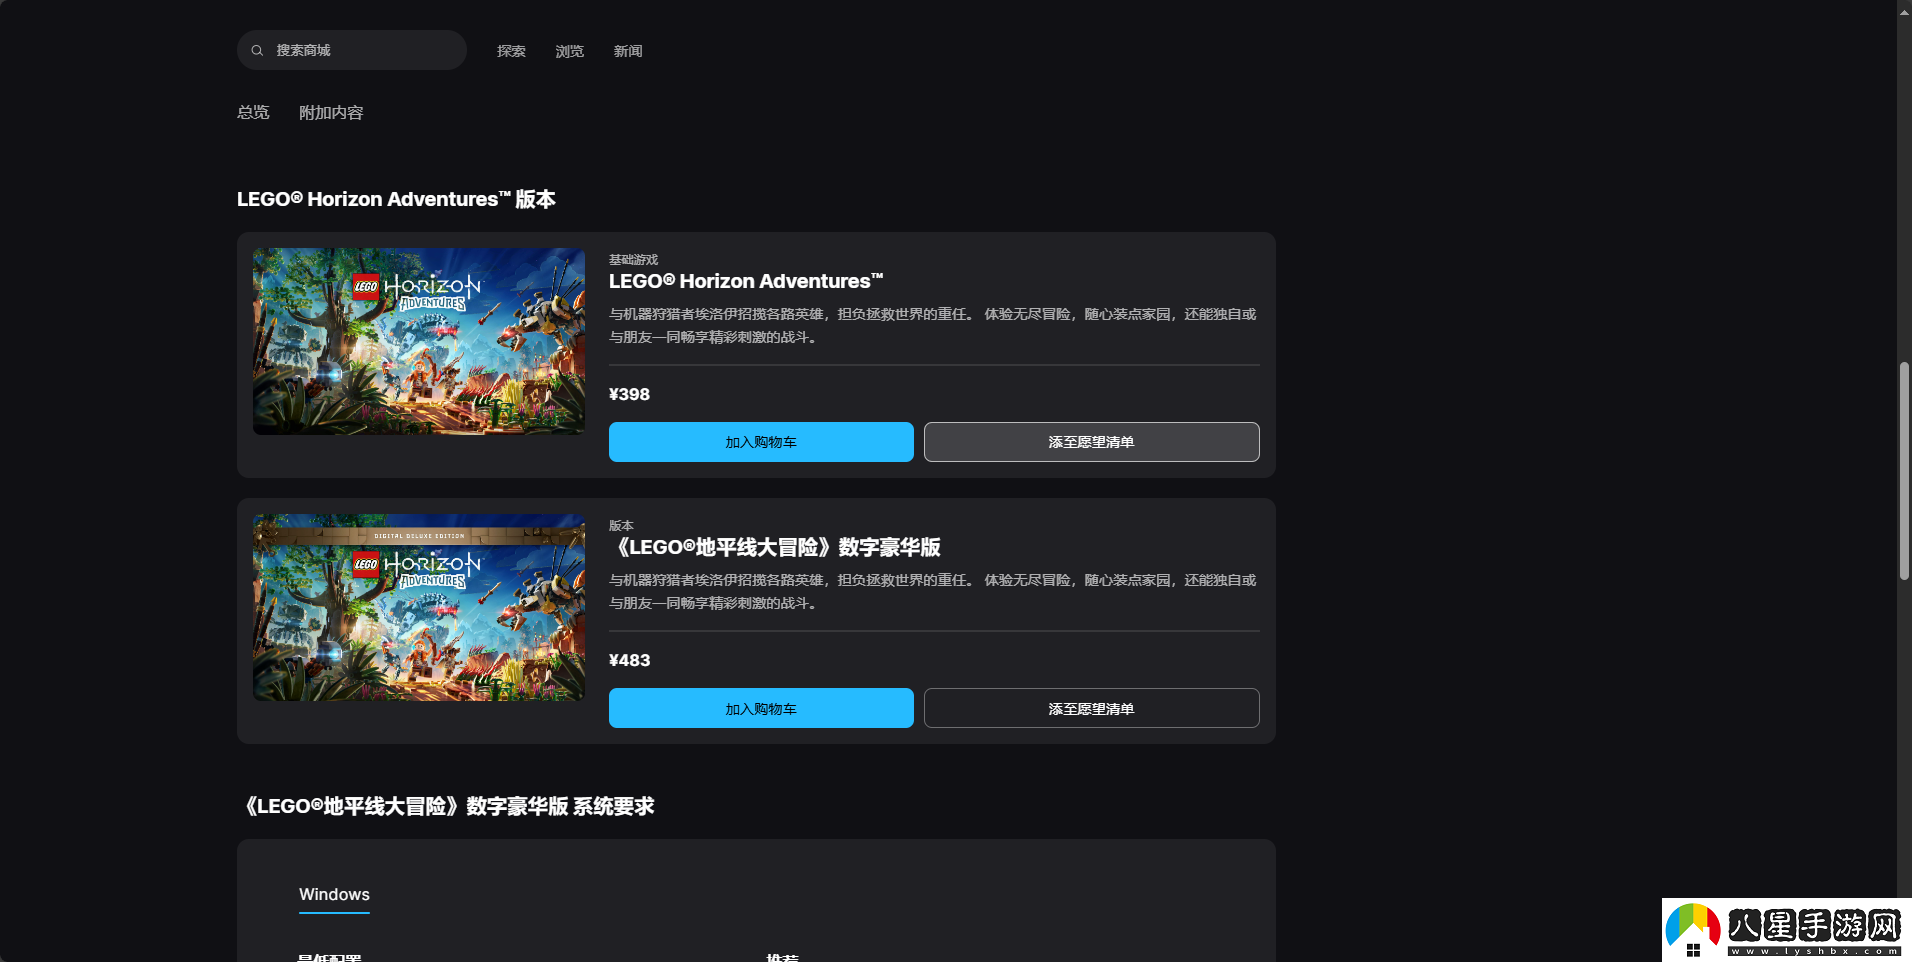Click 加入购物车 for the base game
The image size is (1912, 962).
(x=761, y=441)
